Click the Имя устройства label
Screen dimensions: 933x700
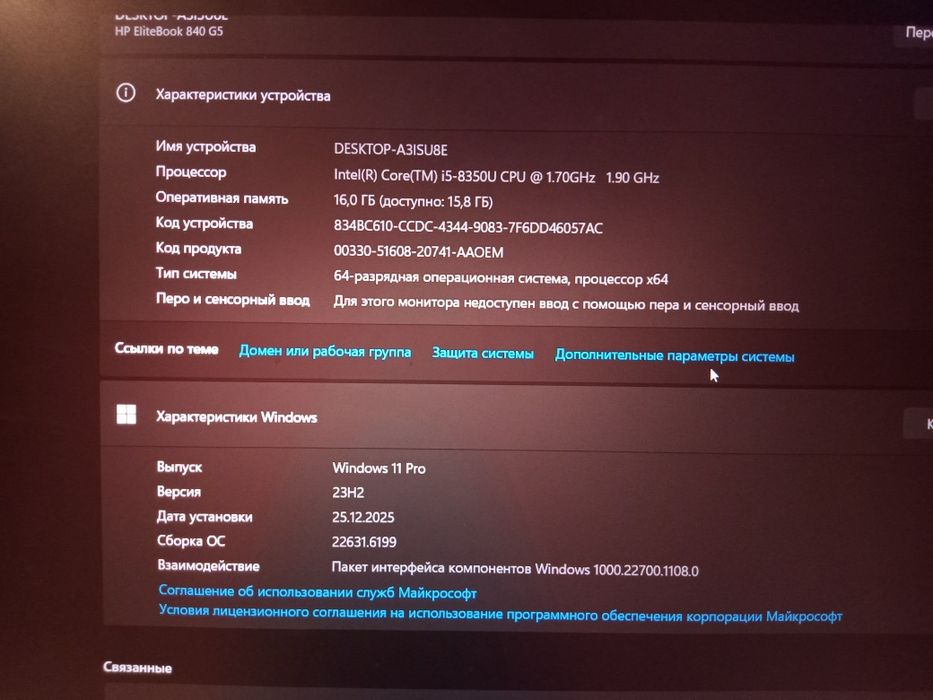tap(206, 146)
